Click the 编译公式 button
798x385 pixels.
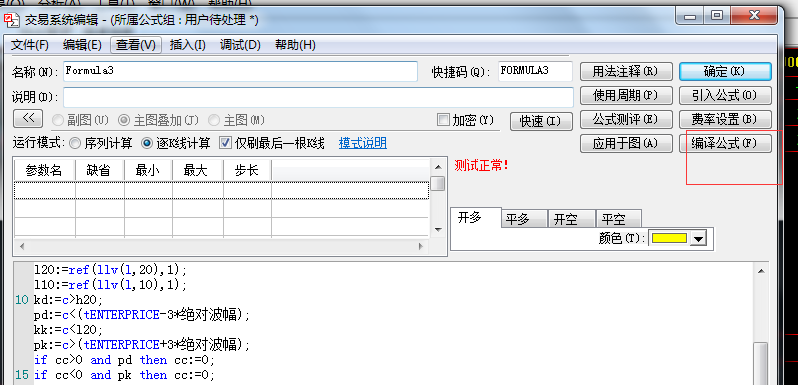coord(725,143)
